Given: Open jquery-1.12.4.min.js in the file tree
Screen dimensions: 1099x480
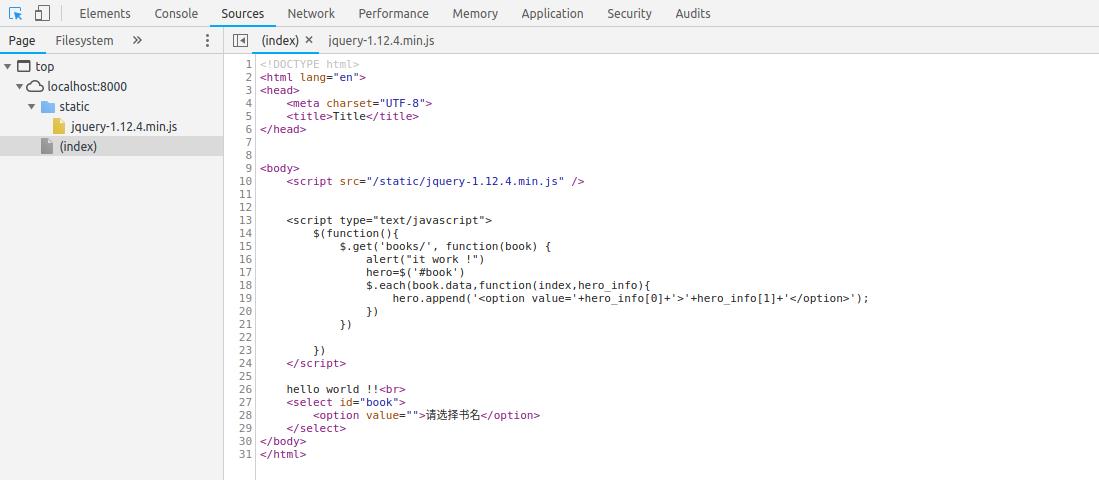Looking at the screenshot, I should coord(124,127).
